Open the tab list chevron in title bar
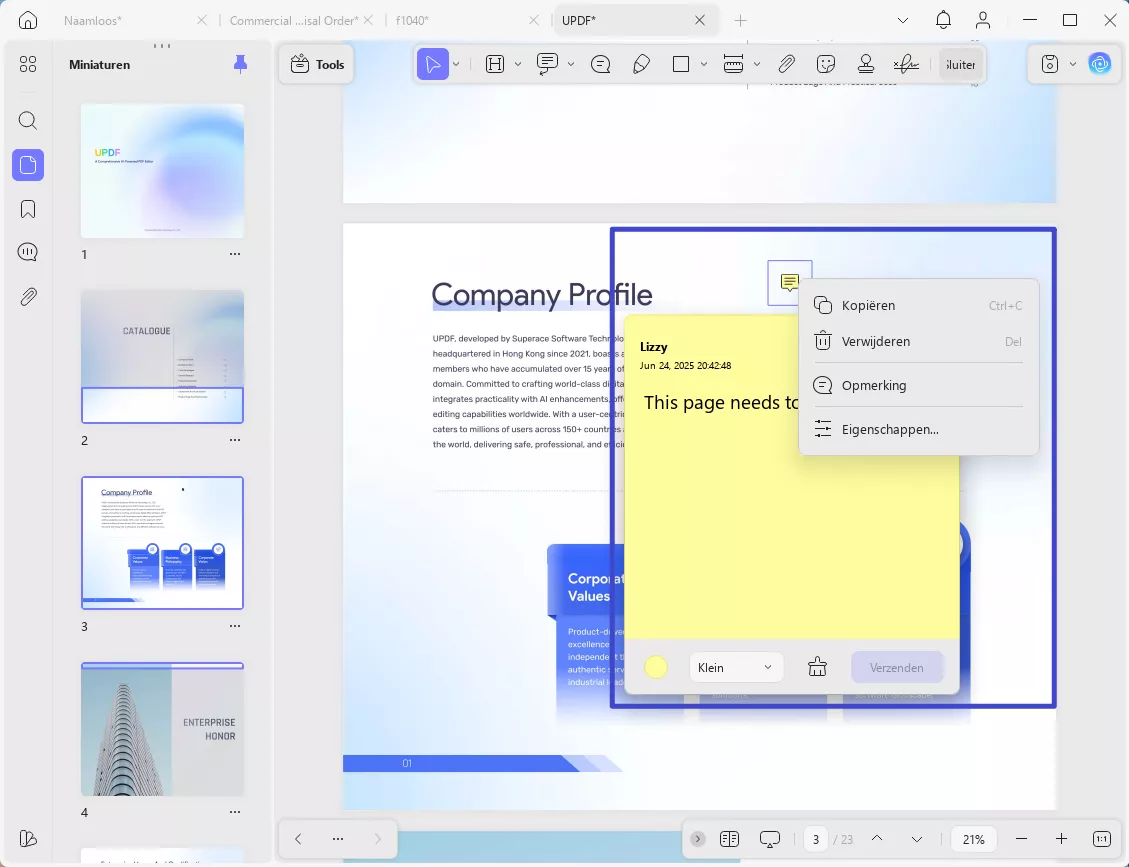Viewport: 1129px width, 867px height. pyautogui.click(x=903, y=20)
